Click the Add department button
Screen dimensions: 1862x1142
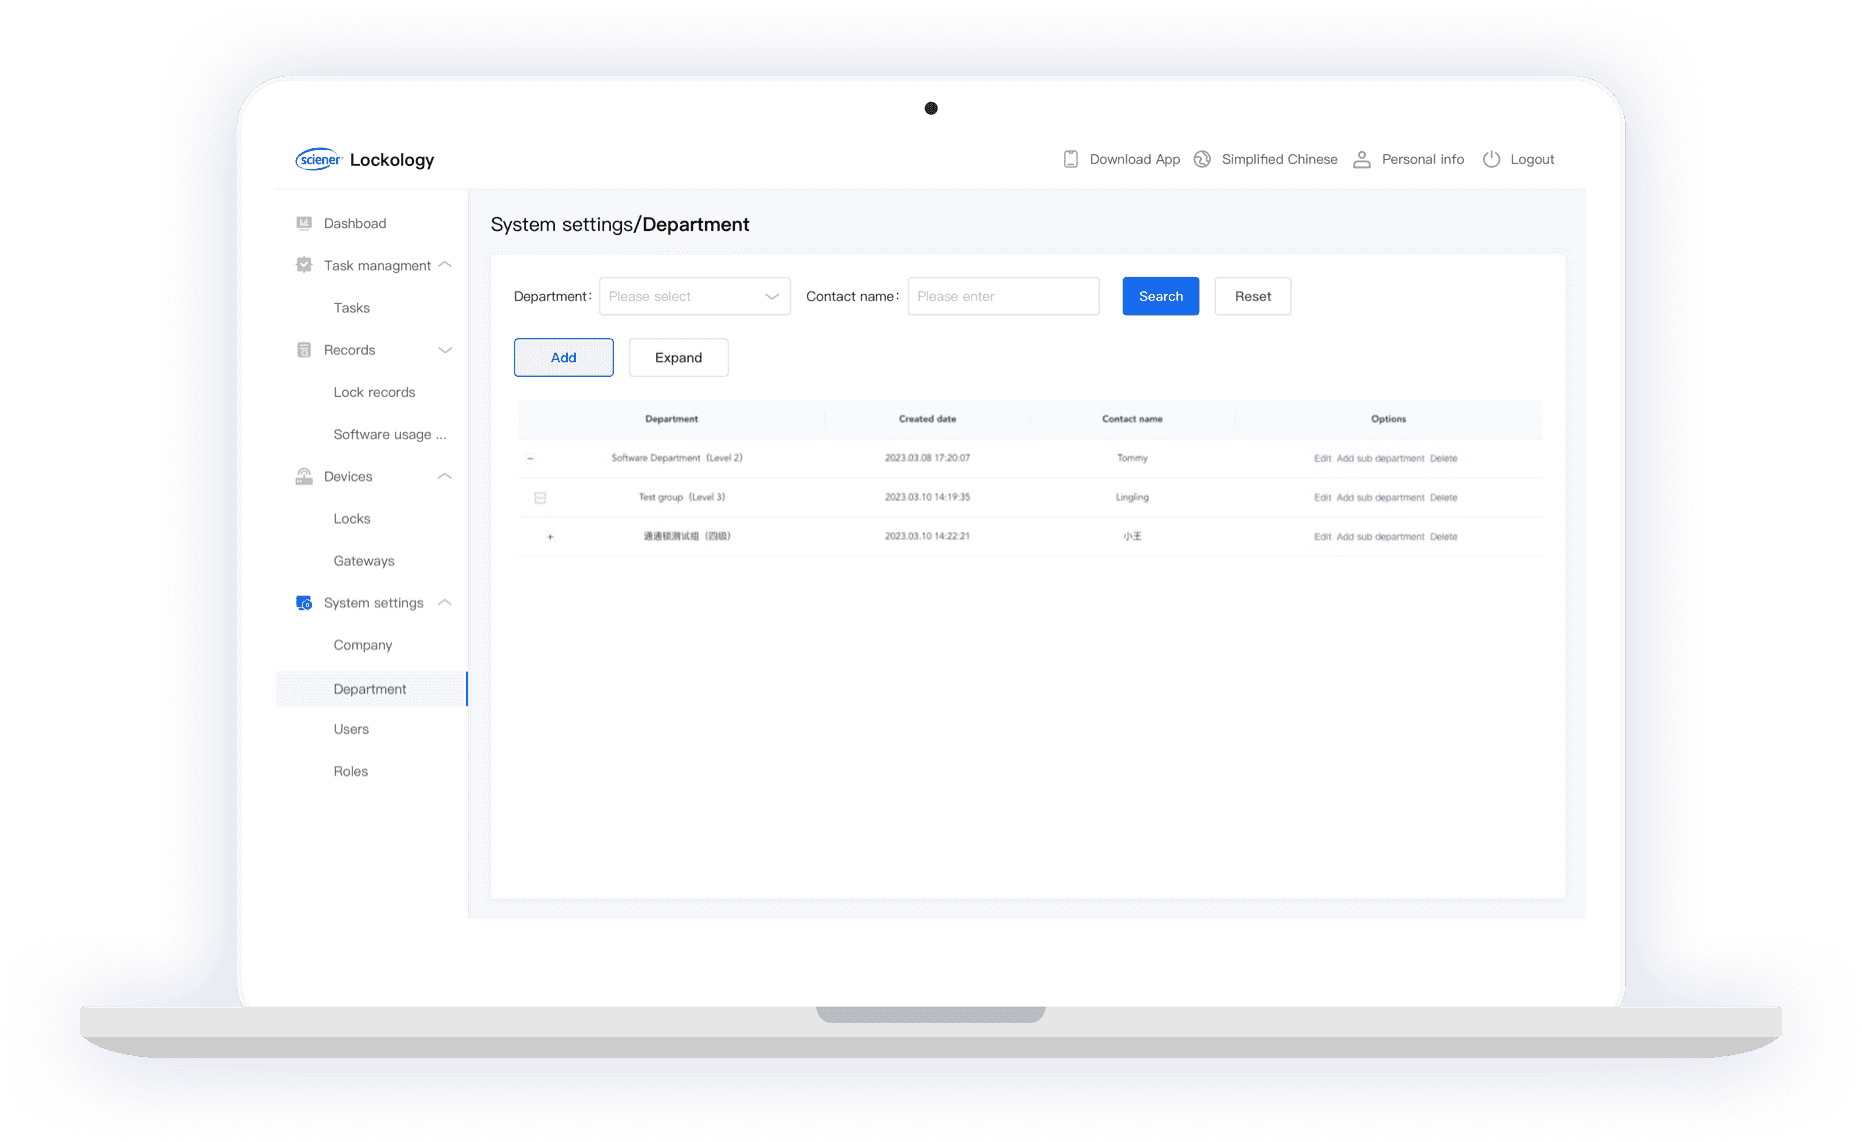pyautogui.click(x=563, y=357)
